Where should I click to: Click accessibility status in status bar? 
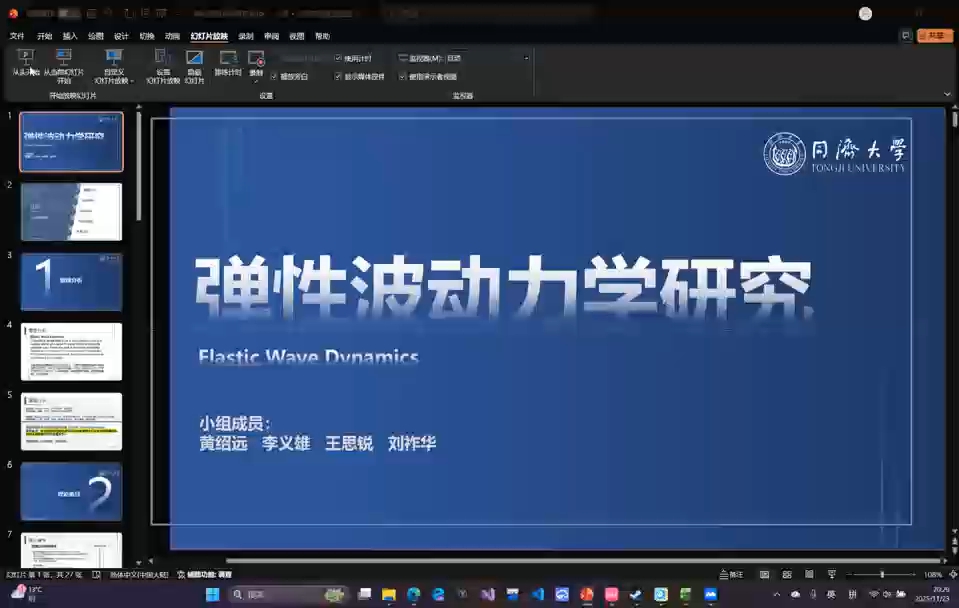click(x=204, y=574)
